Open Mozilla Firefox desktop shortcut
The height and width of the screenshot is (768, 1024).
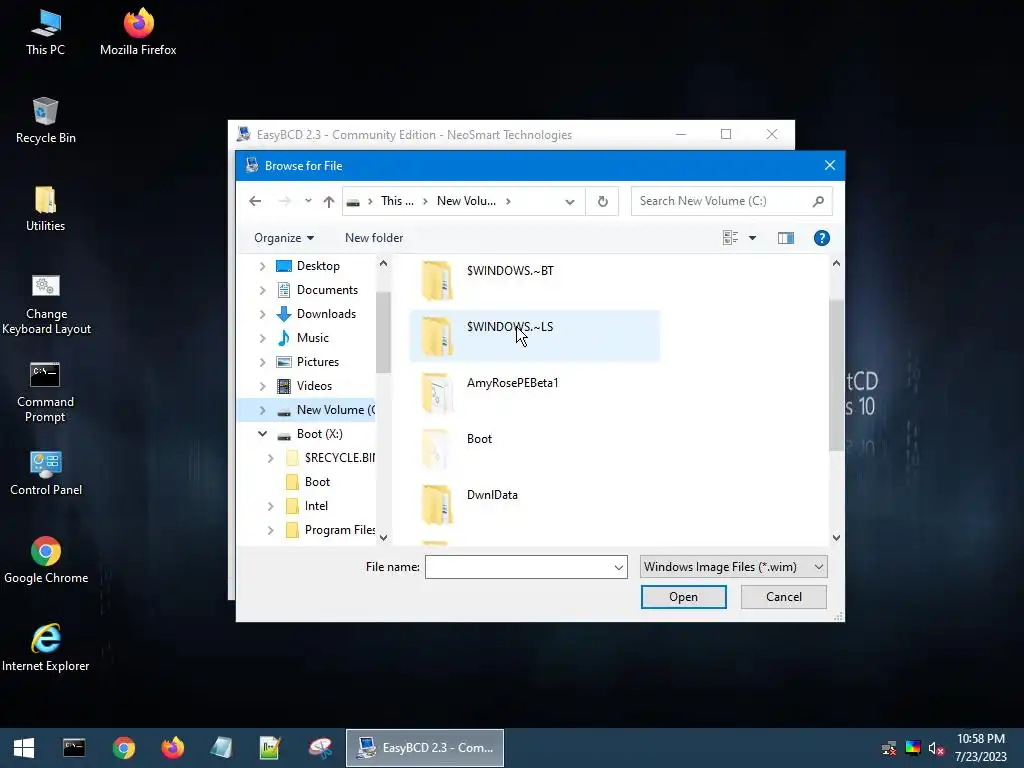(x=138, y=33)
